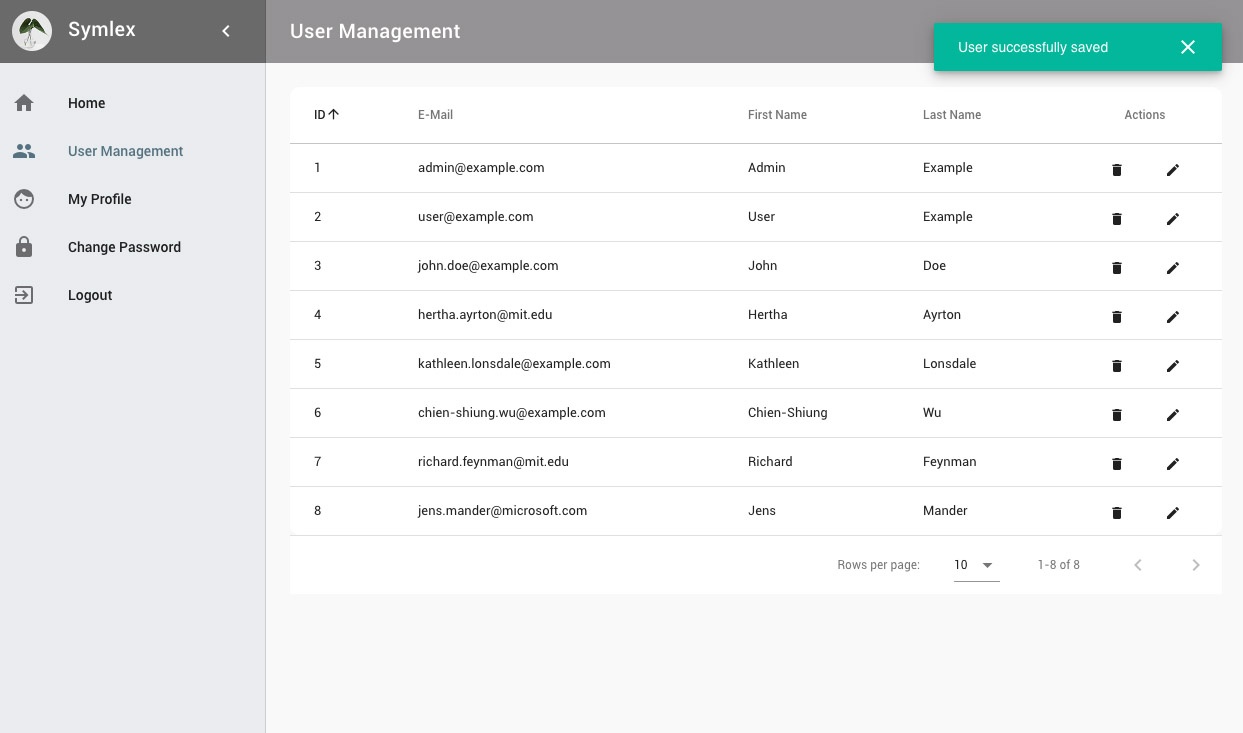Sort by Last Name column header

(951, 115)
